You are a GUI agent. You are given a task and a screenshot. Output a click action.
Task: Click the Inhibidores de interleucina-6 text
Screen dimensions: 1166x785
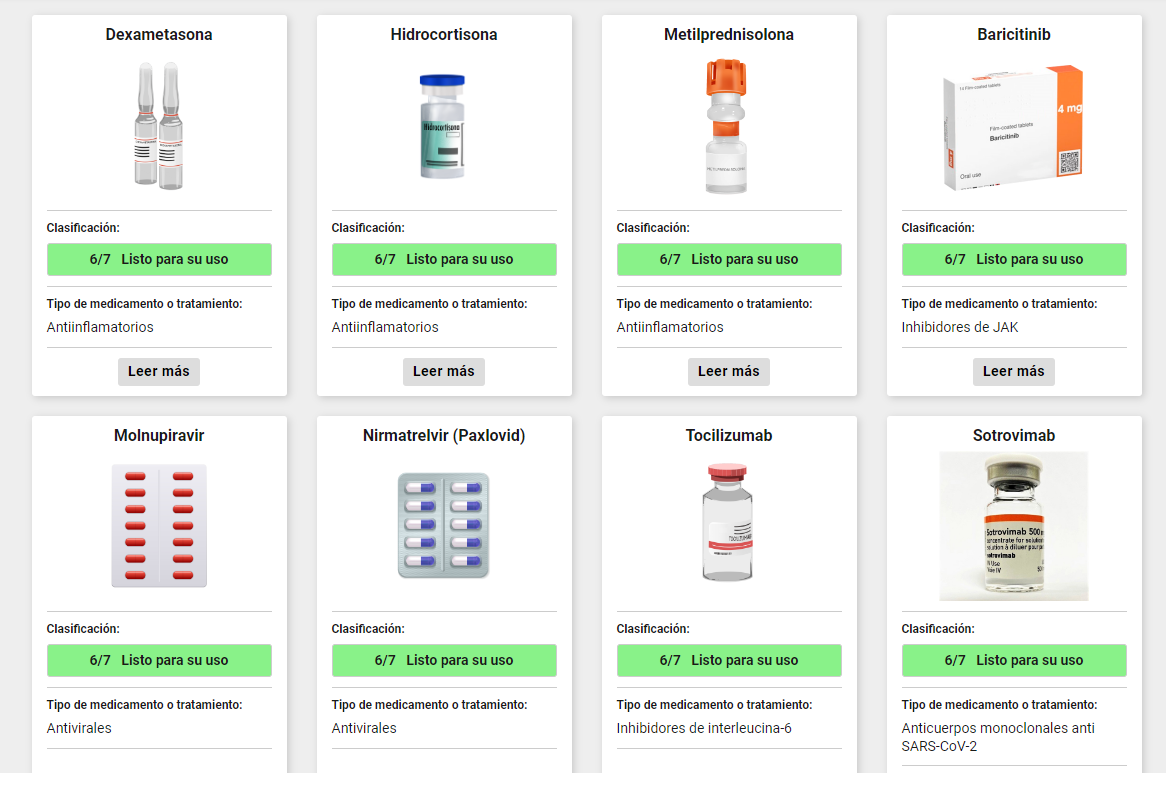coord(703,728)
